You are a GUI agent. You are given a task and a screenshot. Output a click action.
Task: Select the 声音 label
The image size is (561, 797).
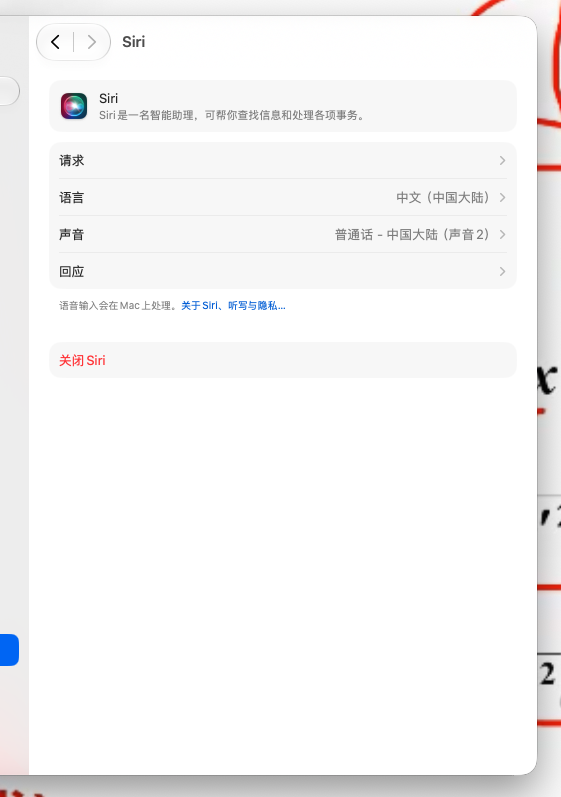(72, 234)
